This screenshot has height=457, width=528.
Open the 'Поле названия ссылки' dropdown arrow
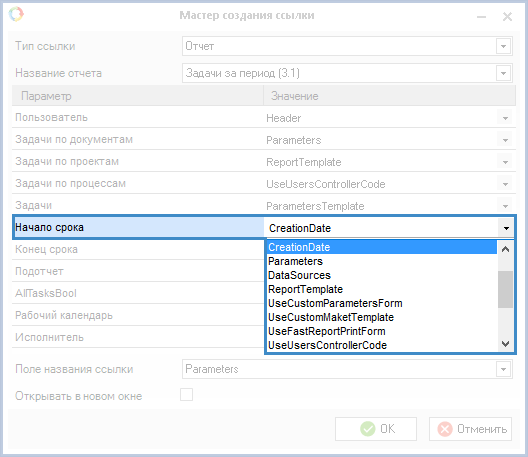click(503, 369)
